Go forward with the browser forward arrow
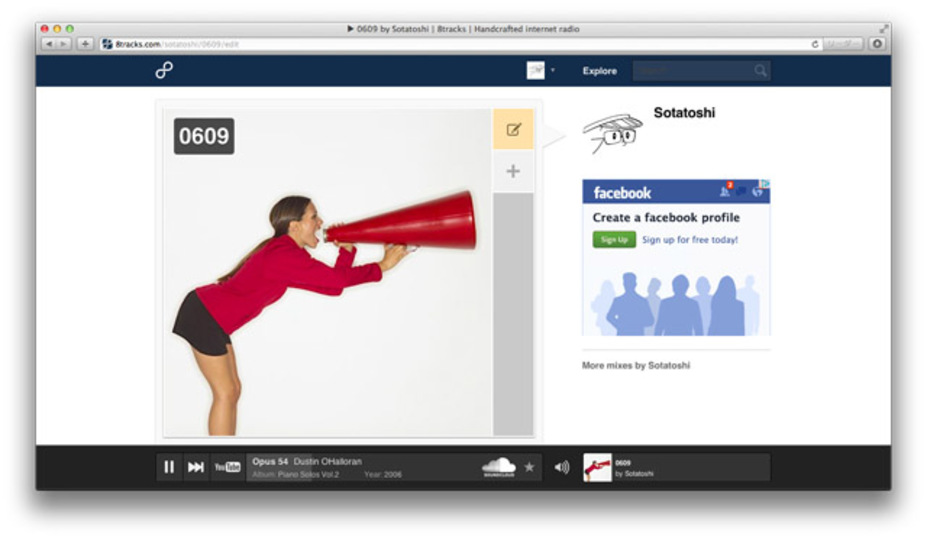The image size is (927, 540). 64,44
